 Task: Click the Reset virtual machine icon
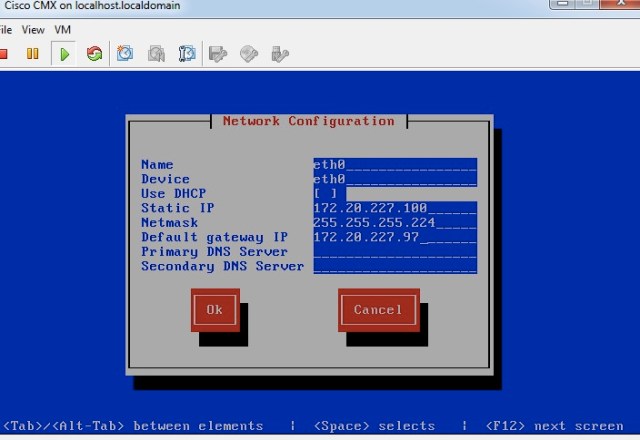[94, 53]
